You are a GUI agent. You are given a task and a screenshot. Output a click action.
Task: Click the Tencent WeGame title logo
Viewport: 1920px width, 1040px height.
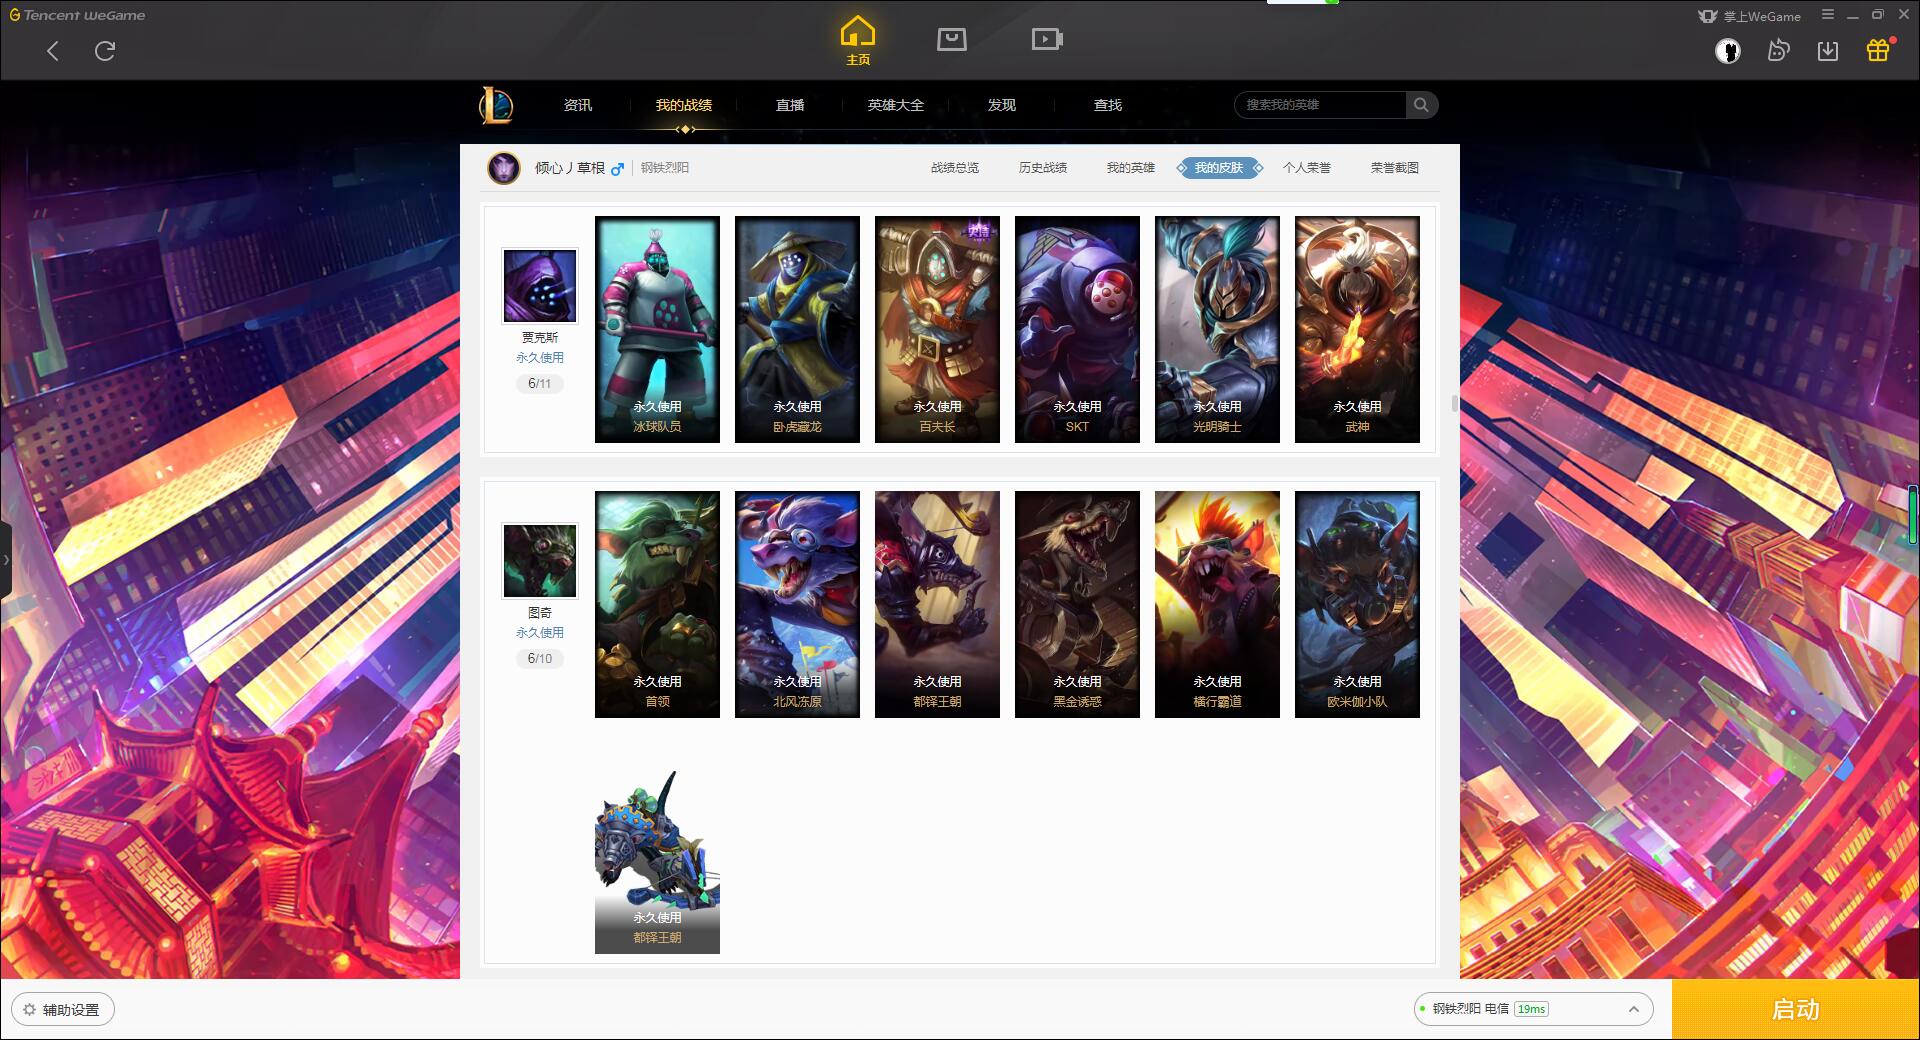point(77,15)
